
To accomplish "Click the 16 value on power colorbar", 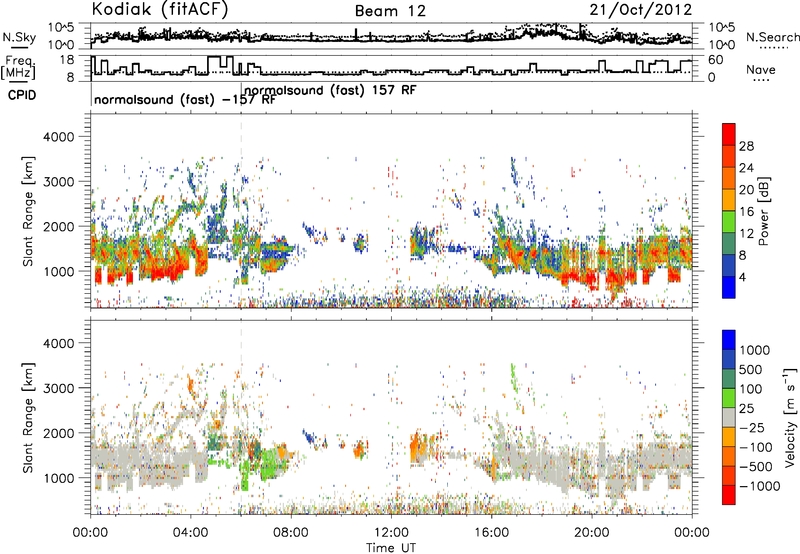I will (x=746, y=211).
